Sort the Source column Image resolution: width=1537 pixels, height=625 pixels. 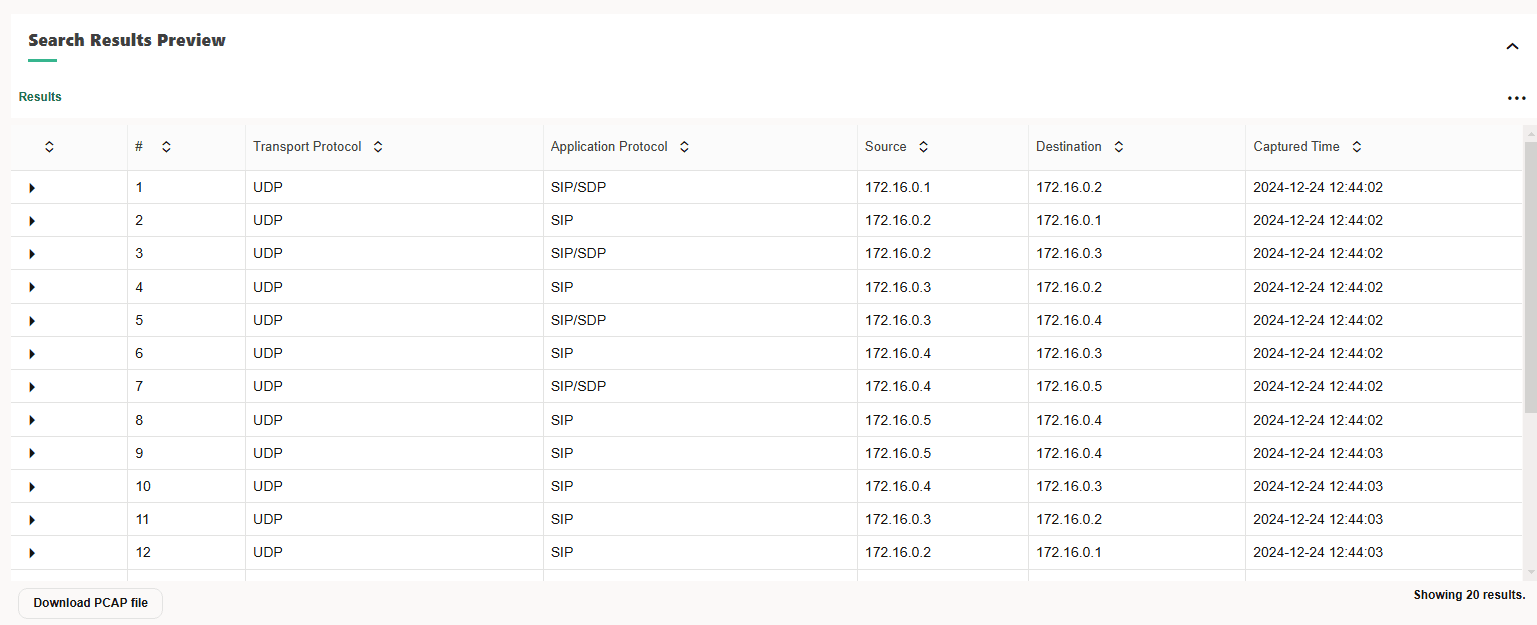pos(923,146)
